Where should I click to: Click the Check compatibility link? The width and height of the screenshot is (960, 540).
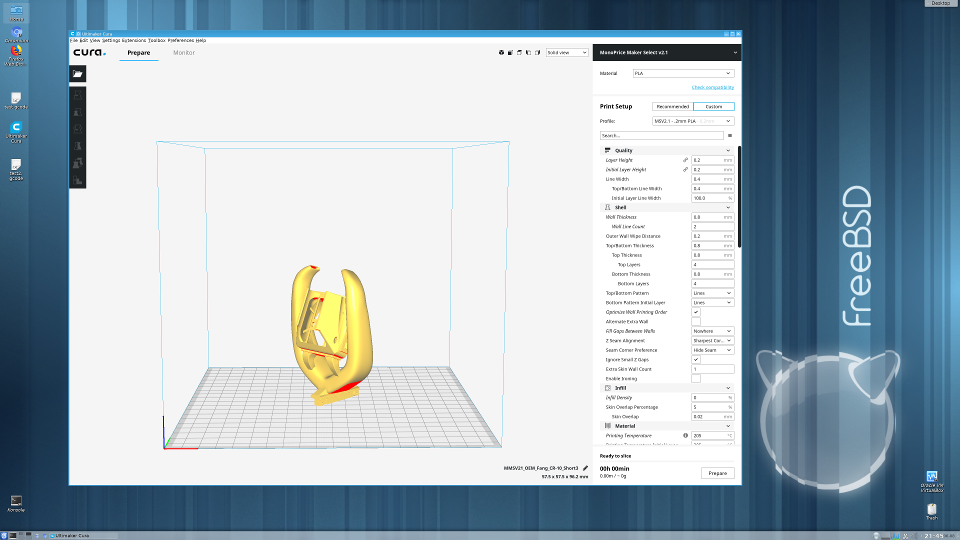tap(712, 87)
